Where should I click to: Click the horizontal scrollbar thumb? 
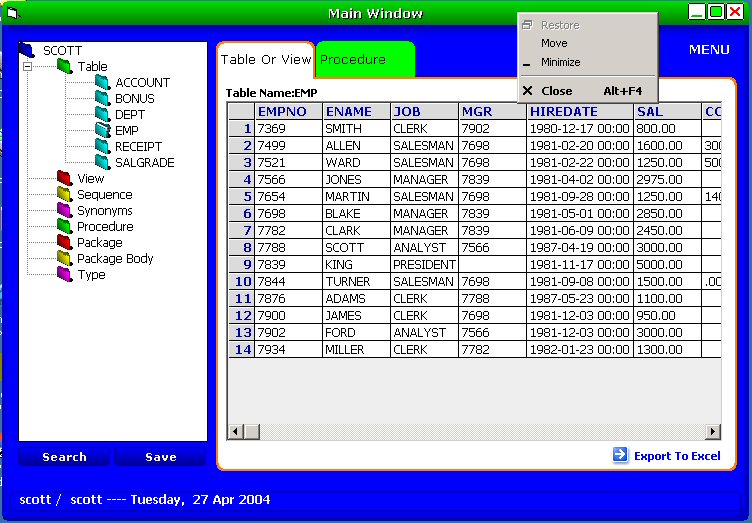click(x=252, y=431)
